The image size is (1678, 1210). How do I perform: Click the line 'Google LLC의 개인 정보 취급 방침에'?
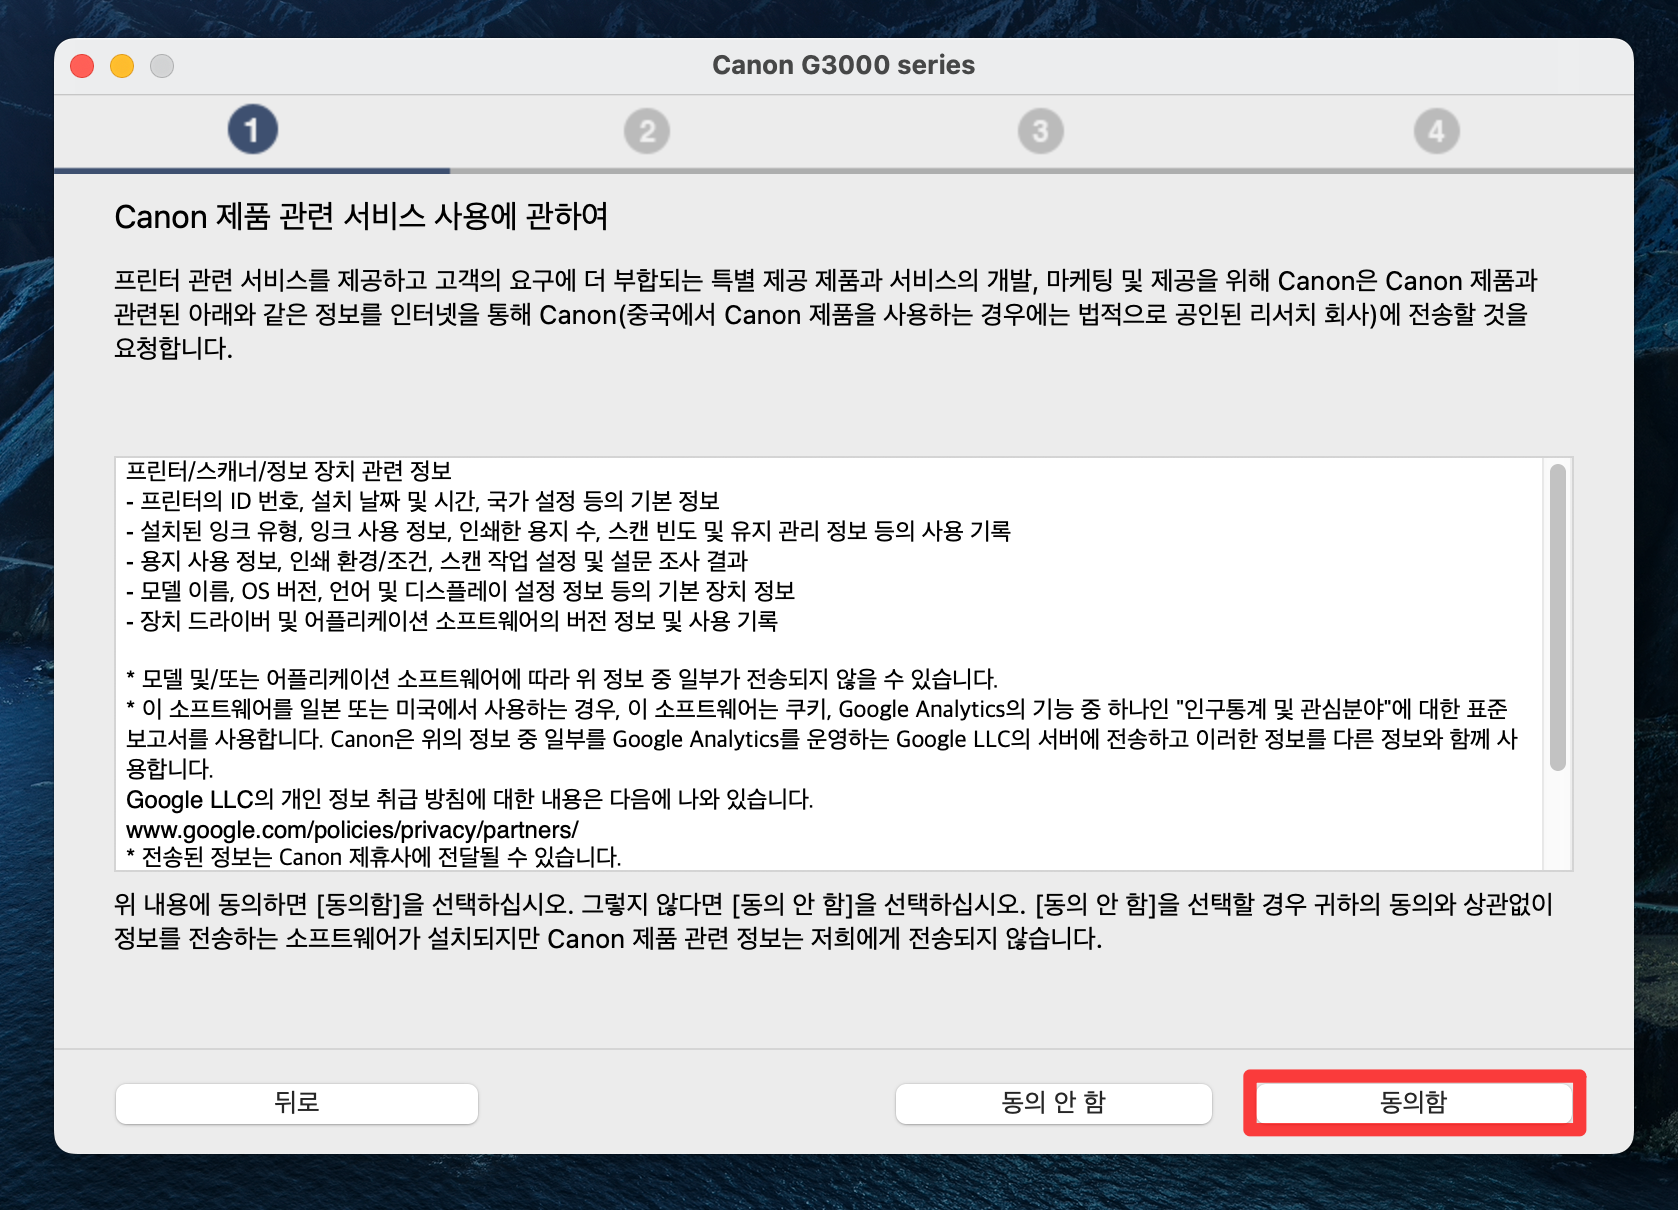click(x=470, y=799)
